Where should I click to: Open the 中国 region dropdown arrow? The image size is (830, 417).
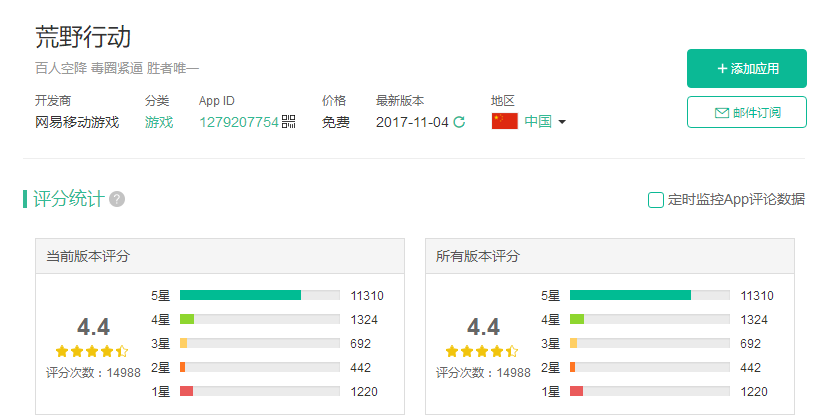(562, 122)
